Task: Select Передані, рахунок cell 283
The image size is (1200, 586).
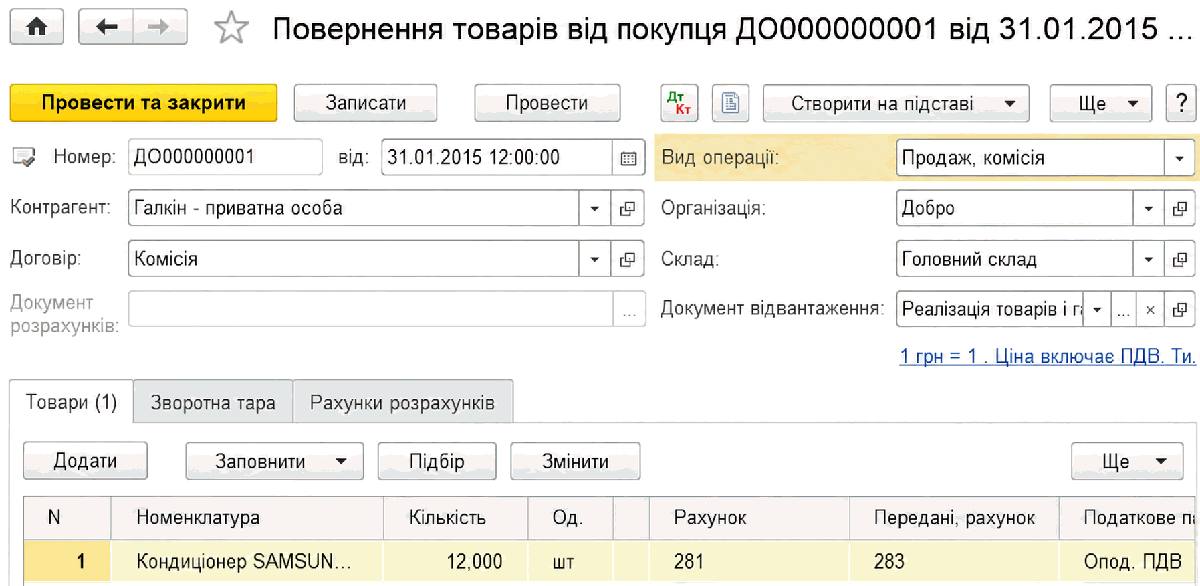Action: tap(956, 562)
